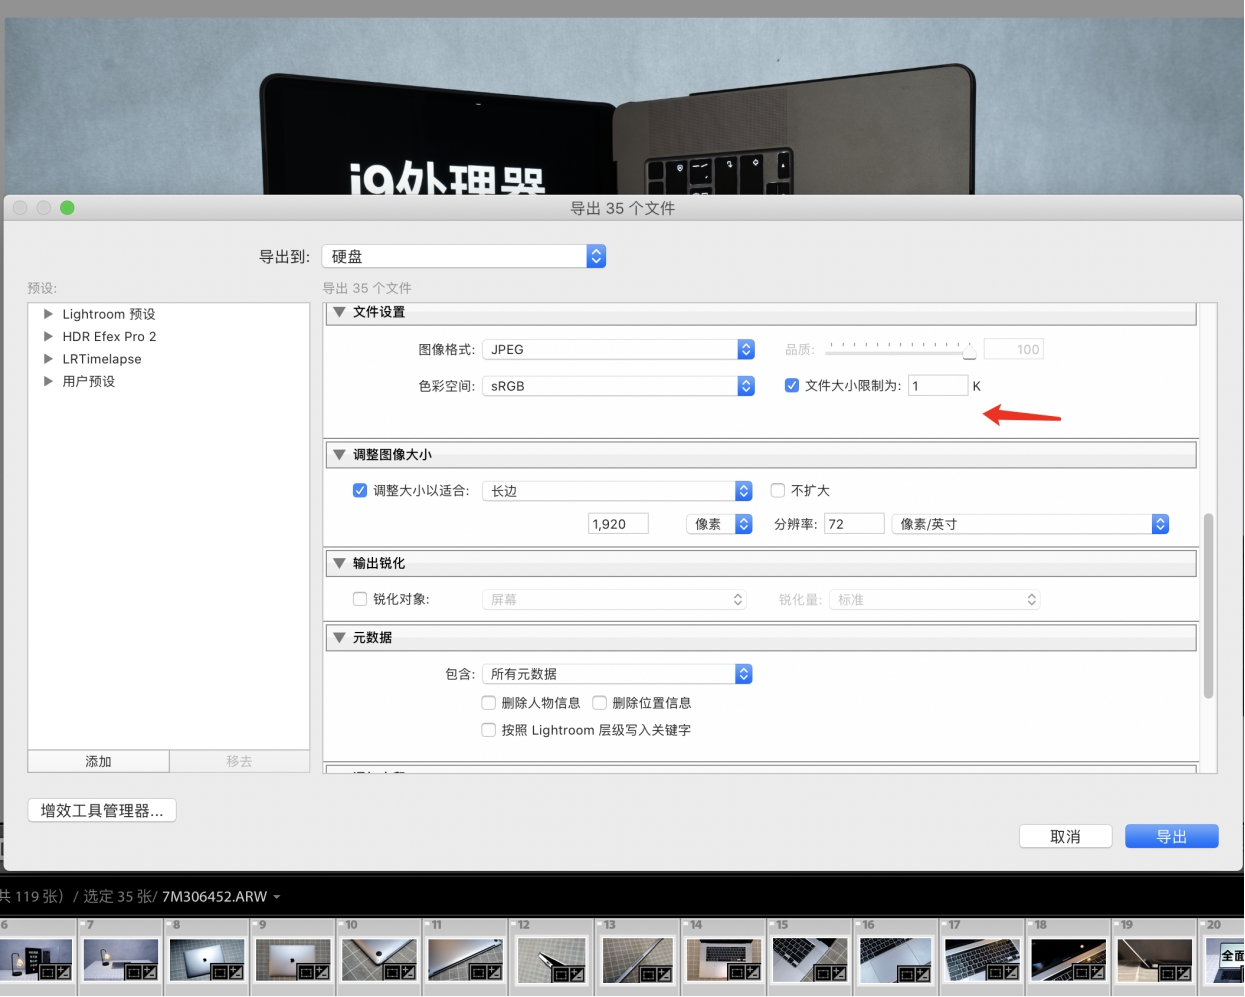Check 按照 Lightroom 层级写入关键字
1245x997 pixels.
(488, 730)
